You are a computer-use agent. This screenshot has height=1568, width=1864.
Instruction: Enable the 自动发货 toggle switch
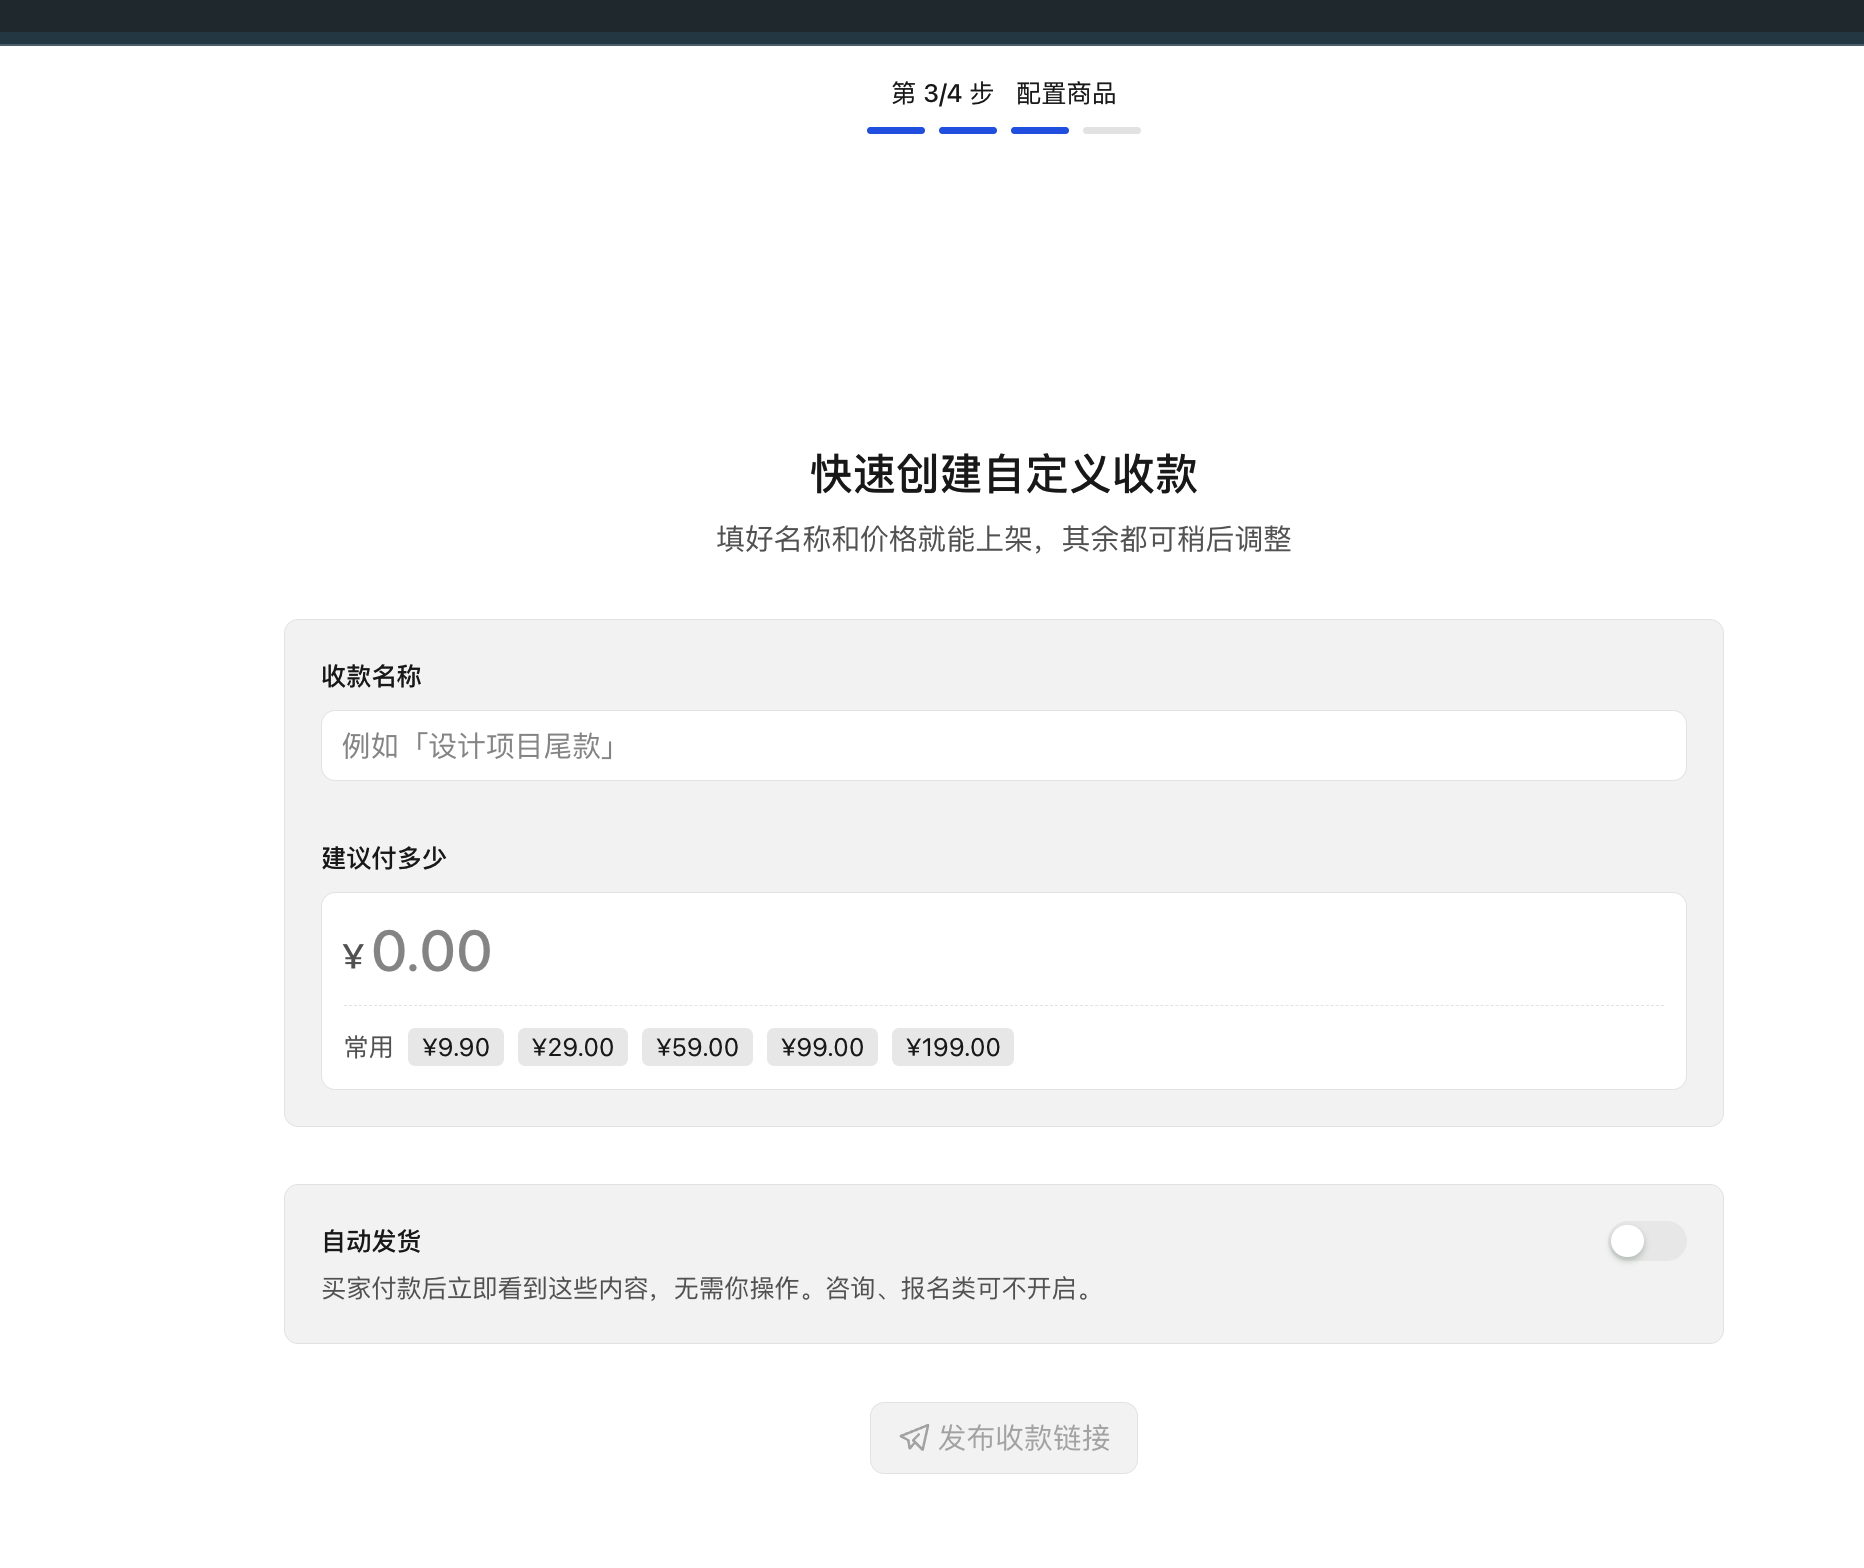coord(1647,1241)
